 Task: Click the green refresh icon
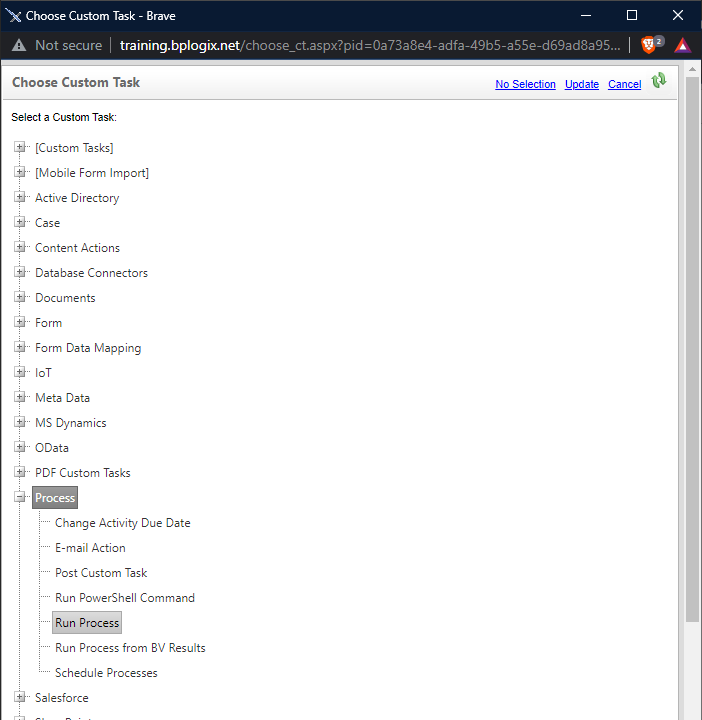pyautogui.click(x=659, y=80)
